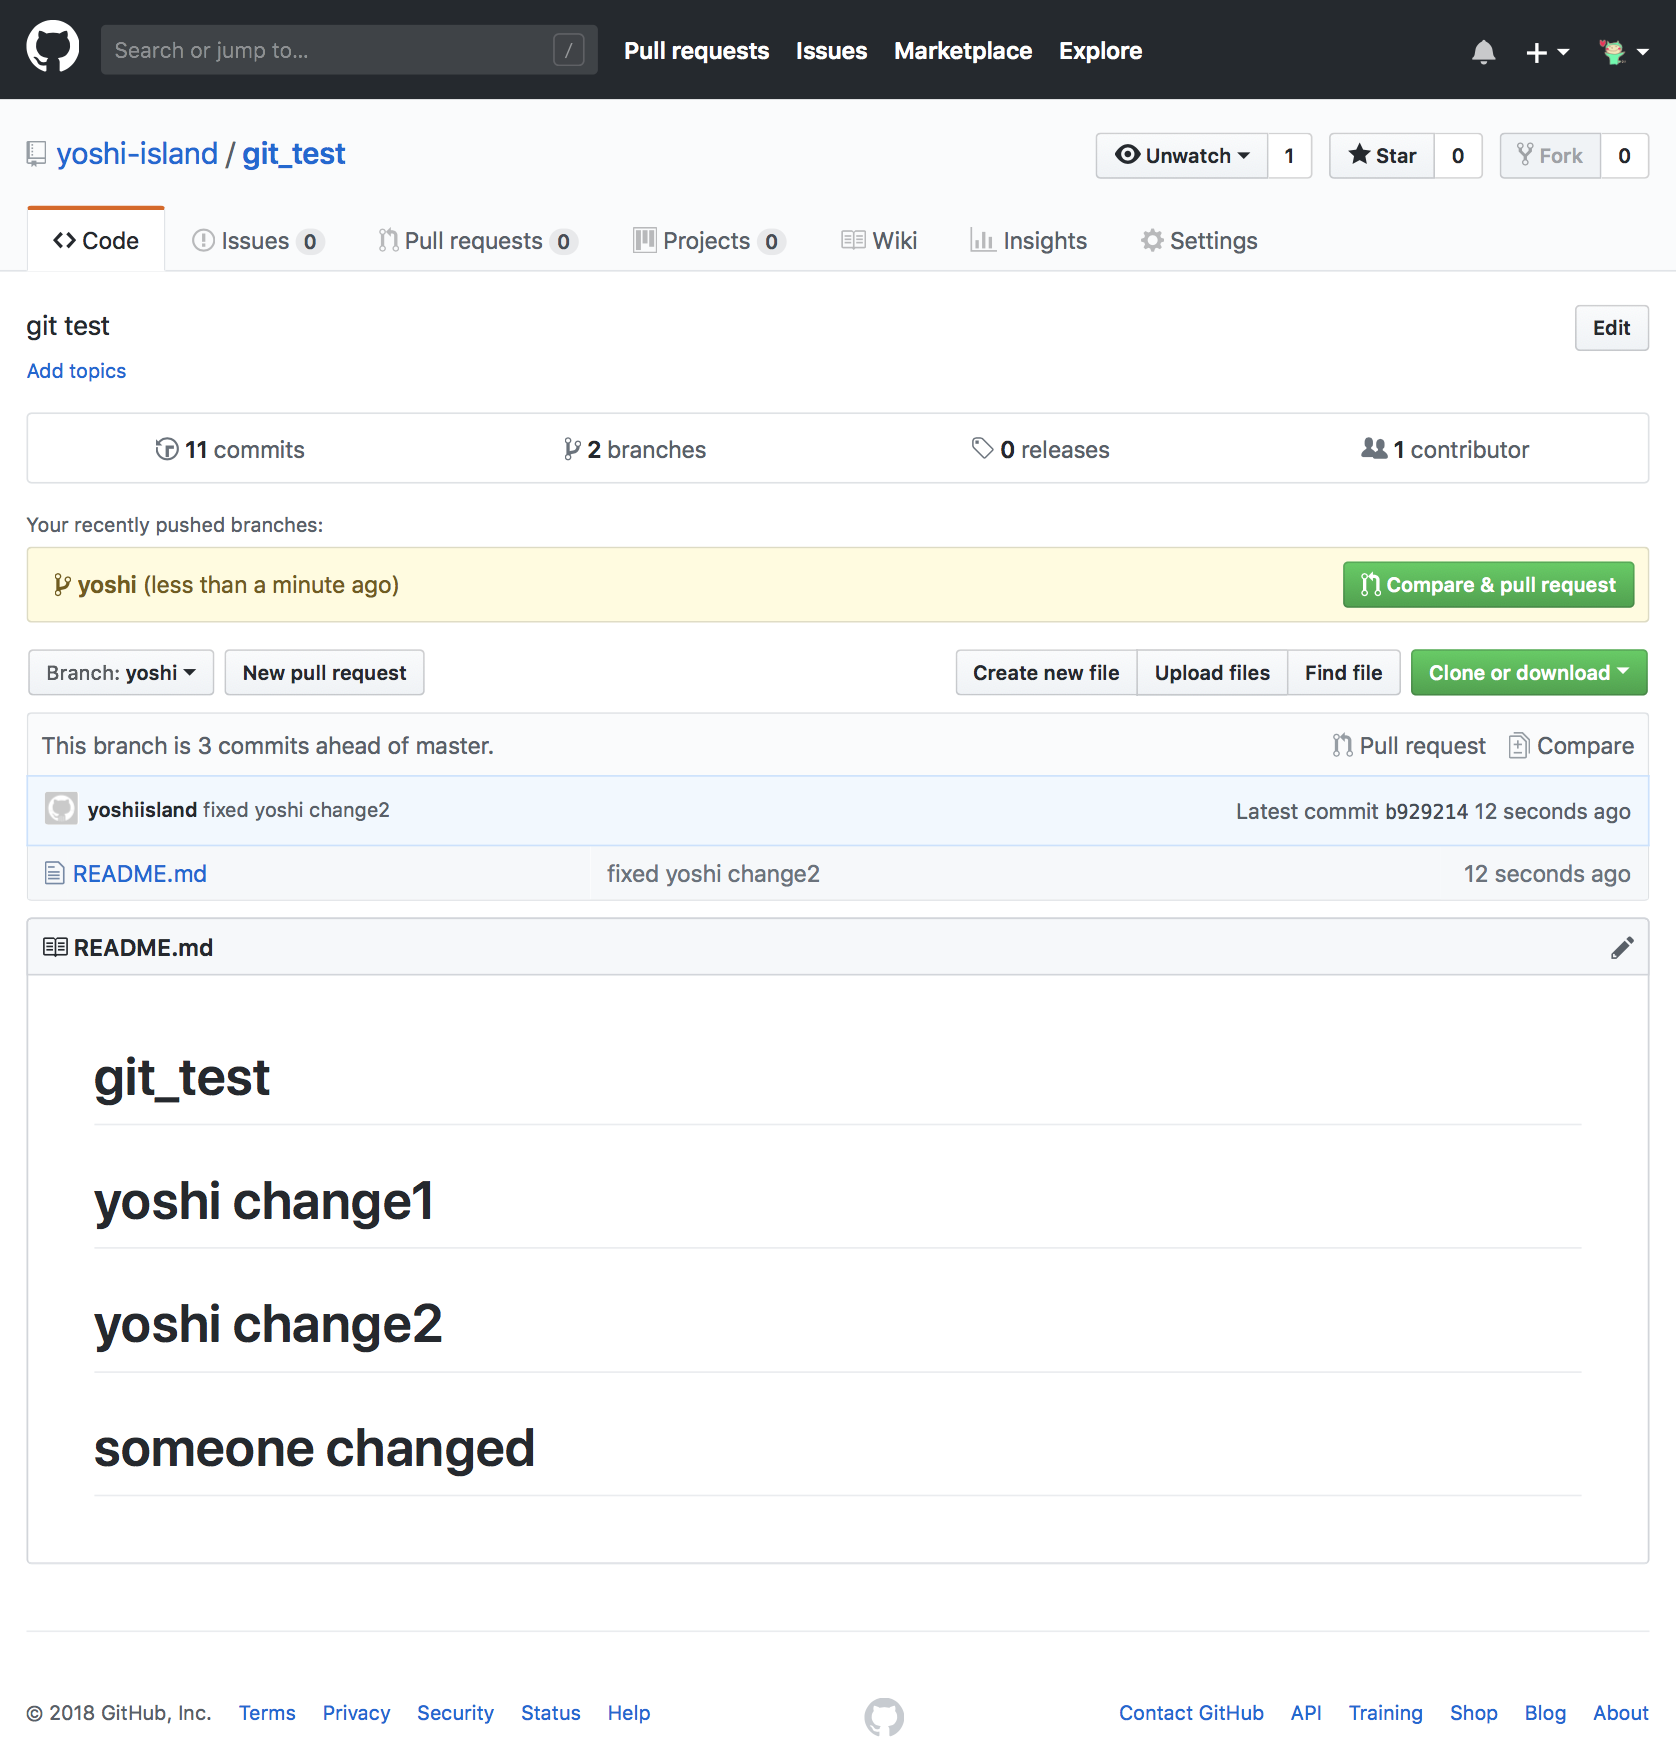Click the tag icon next to releases

tap(982, 449)
